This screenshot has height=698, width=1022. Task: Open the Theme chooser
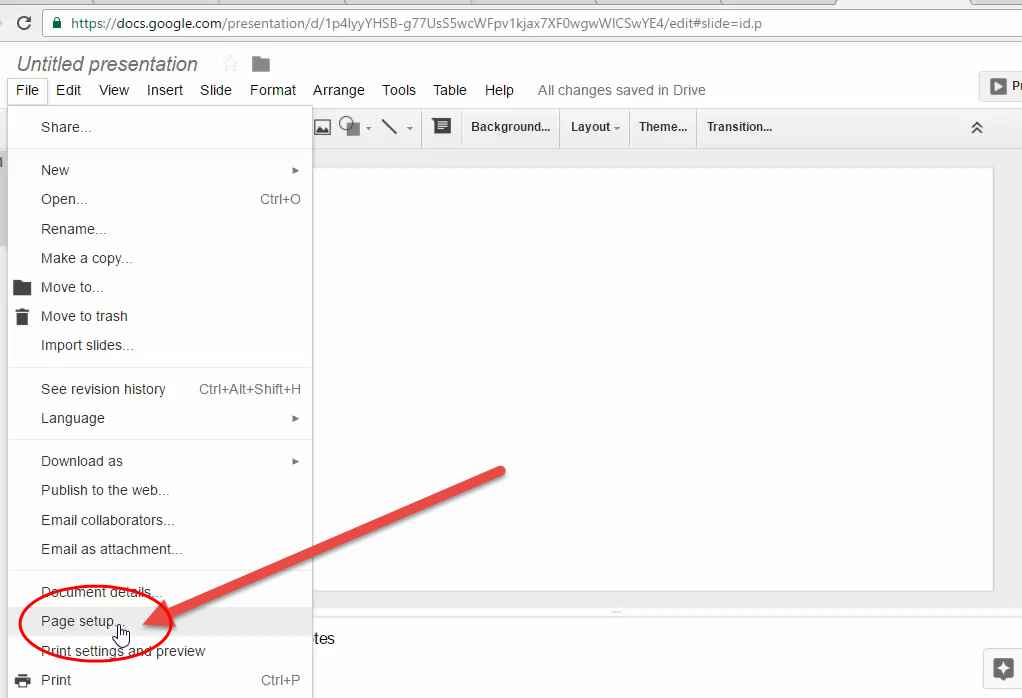click(662, 127)
